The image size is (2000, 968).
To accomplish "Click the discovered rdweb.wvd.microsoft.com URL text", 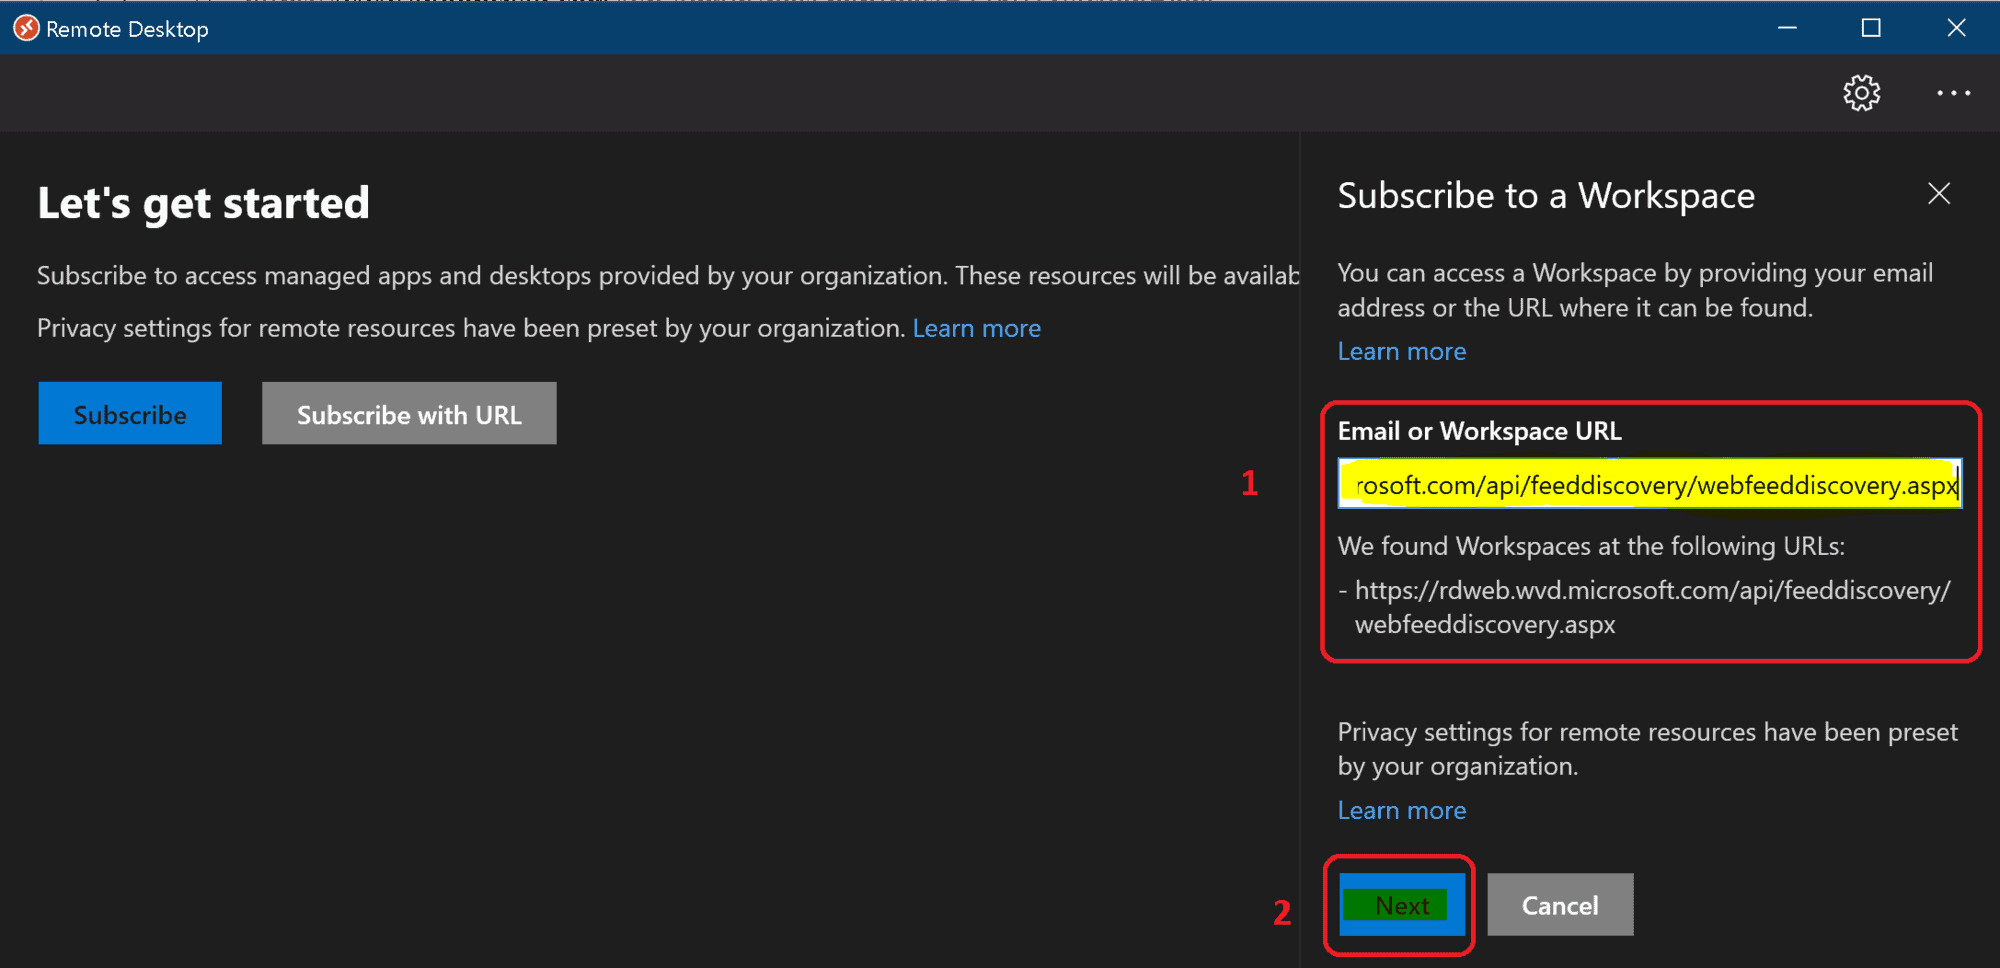I will click(x=1652, y=607).
